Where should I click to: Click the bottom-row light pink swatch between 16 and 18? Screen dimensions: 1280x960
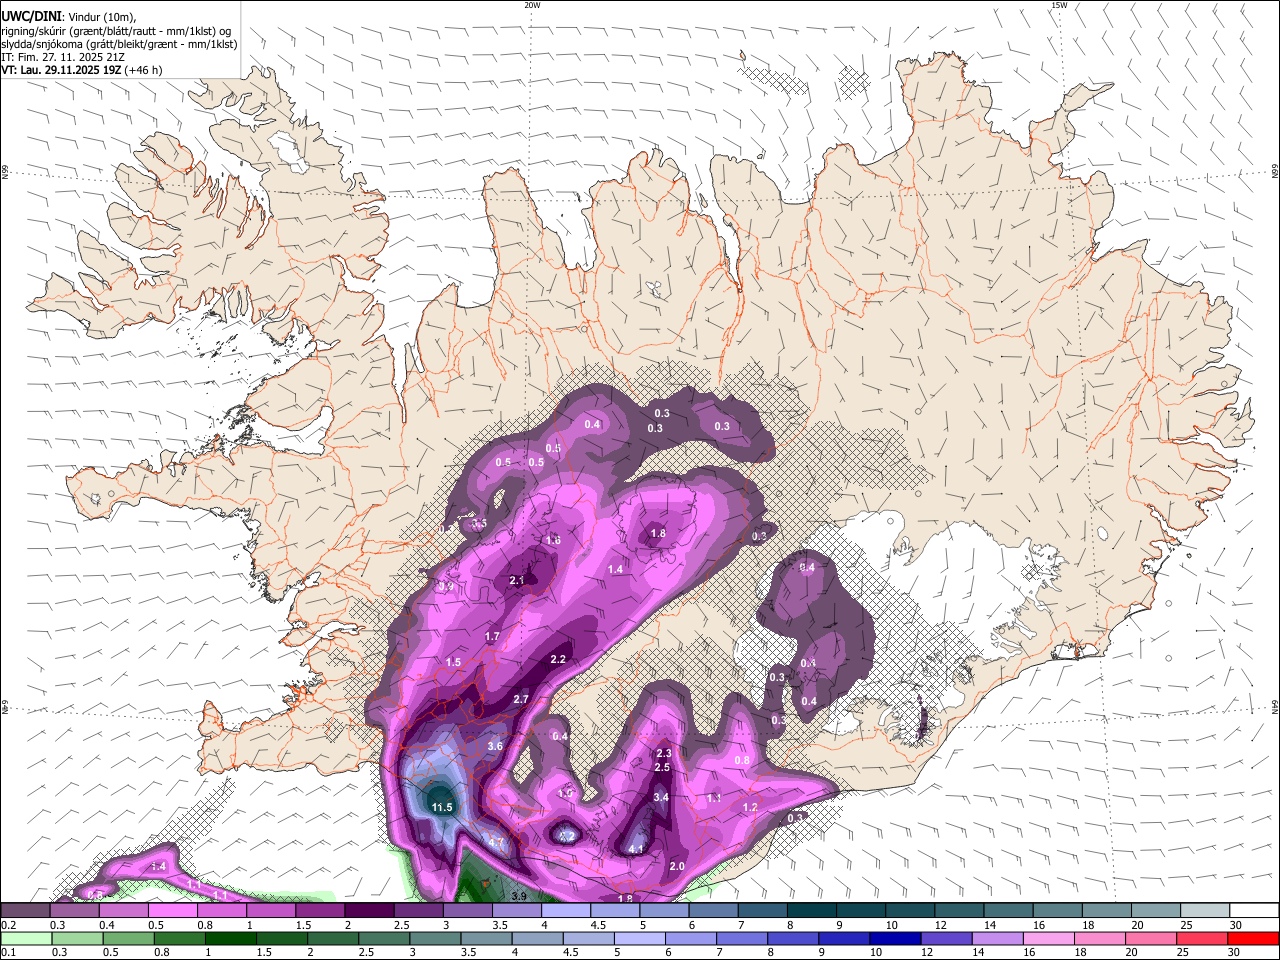point(1048,938)
